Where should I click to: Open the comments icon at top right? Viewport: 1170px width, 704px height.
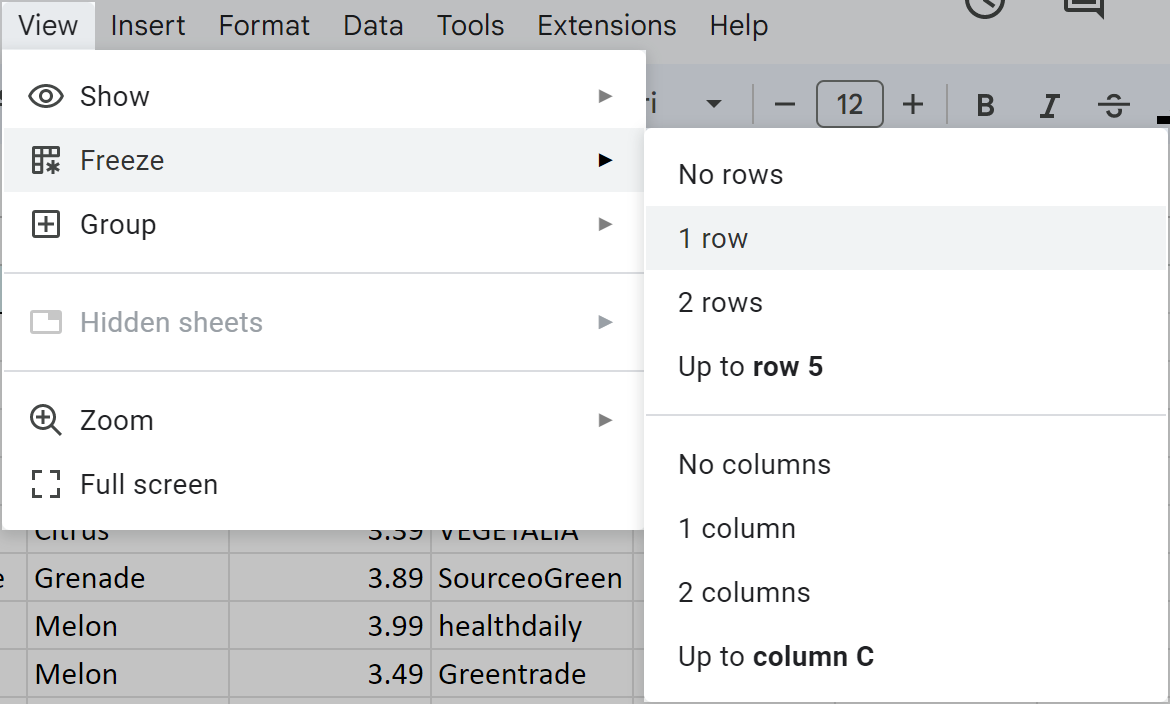[x=1082, y=8]
